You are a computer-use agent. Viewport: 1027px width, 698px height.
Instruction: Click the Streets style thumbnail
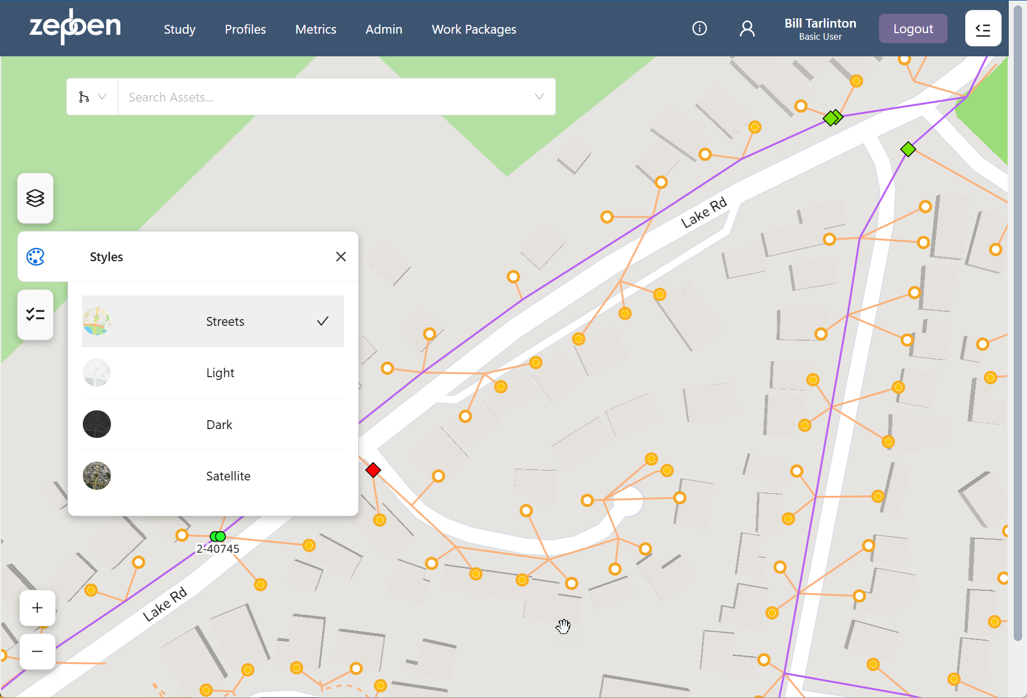tap(97, 321)
